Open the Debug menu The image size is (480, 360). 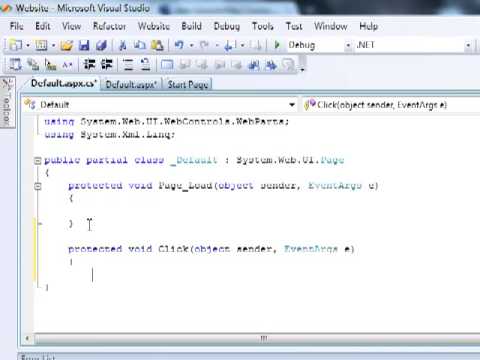pyautogui.click(x=227, y=26)
